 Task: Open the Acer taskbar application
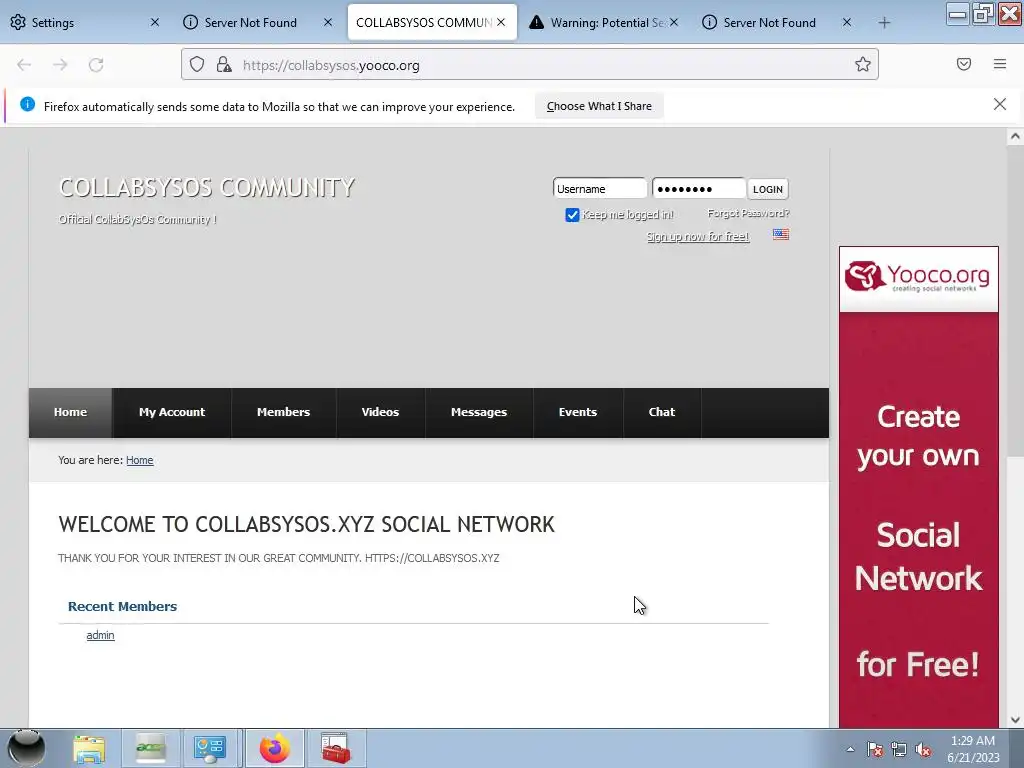150,749
